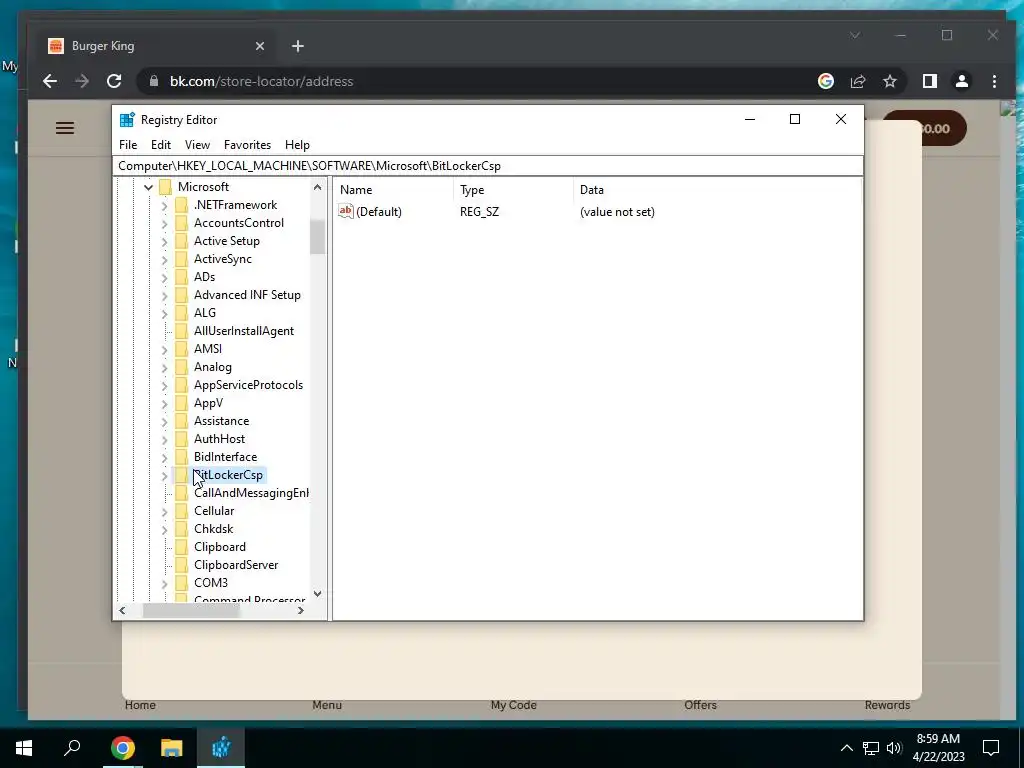The height and width of the screenshot is (768, 1024).
Task: Expand the AccountsControl key
Action: click(x=165, y=223)
